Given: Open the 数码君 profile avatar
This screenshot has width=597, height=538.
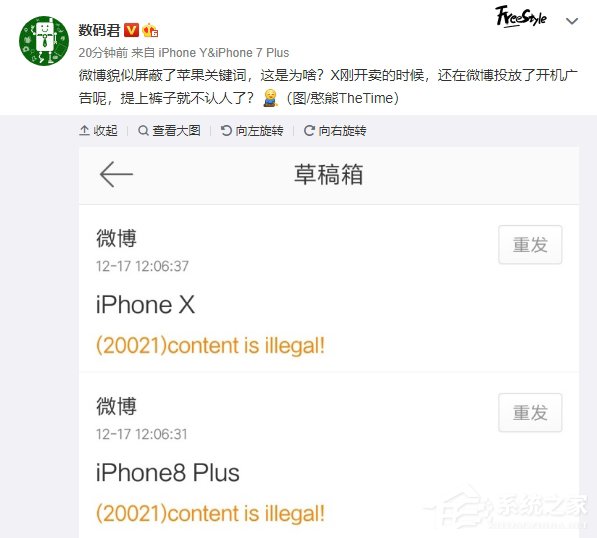Looking at the screenshot, I should [44, 41].
